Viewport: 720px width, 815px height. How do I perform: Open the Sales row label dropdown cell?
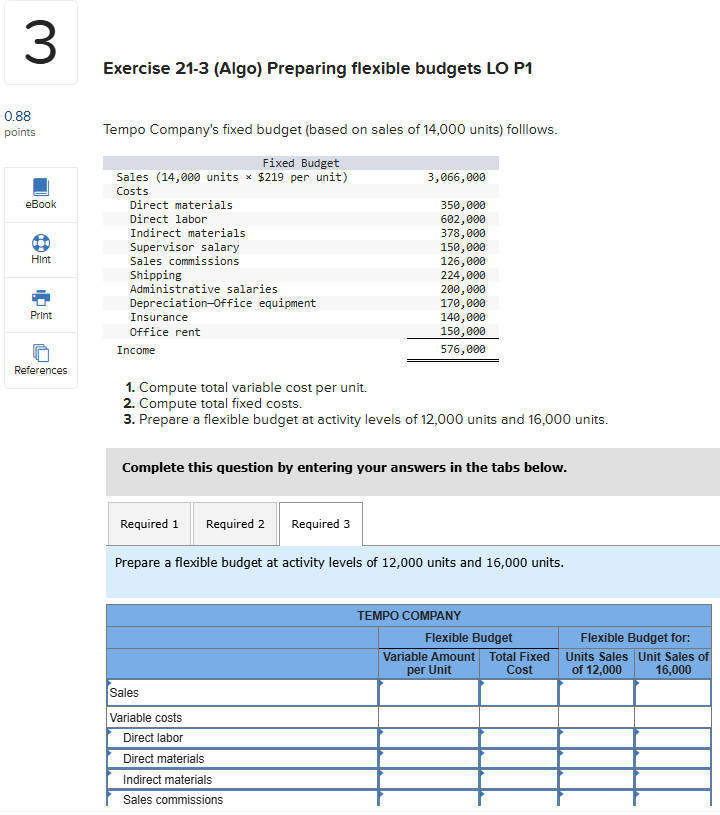[242, 693]
